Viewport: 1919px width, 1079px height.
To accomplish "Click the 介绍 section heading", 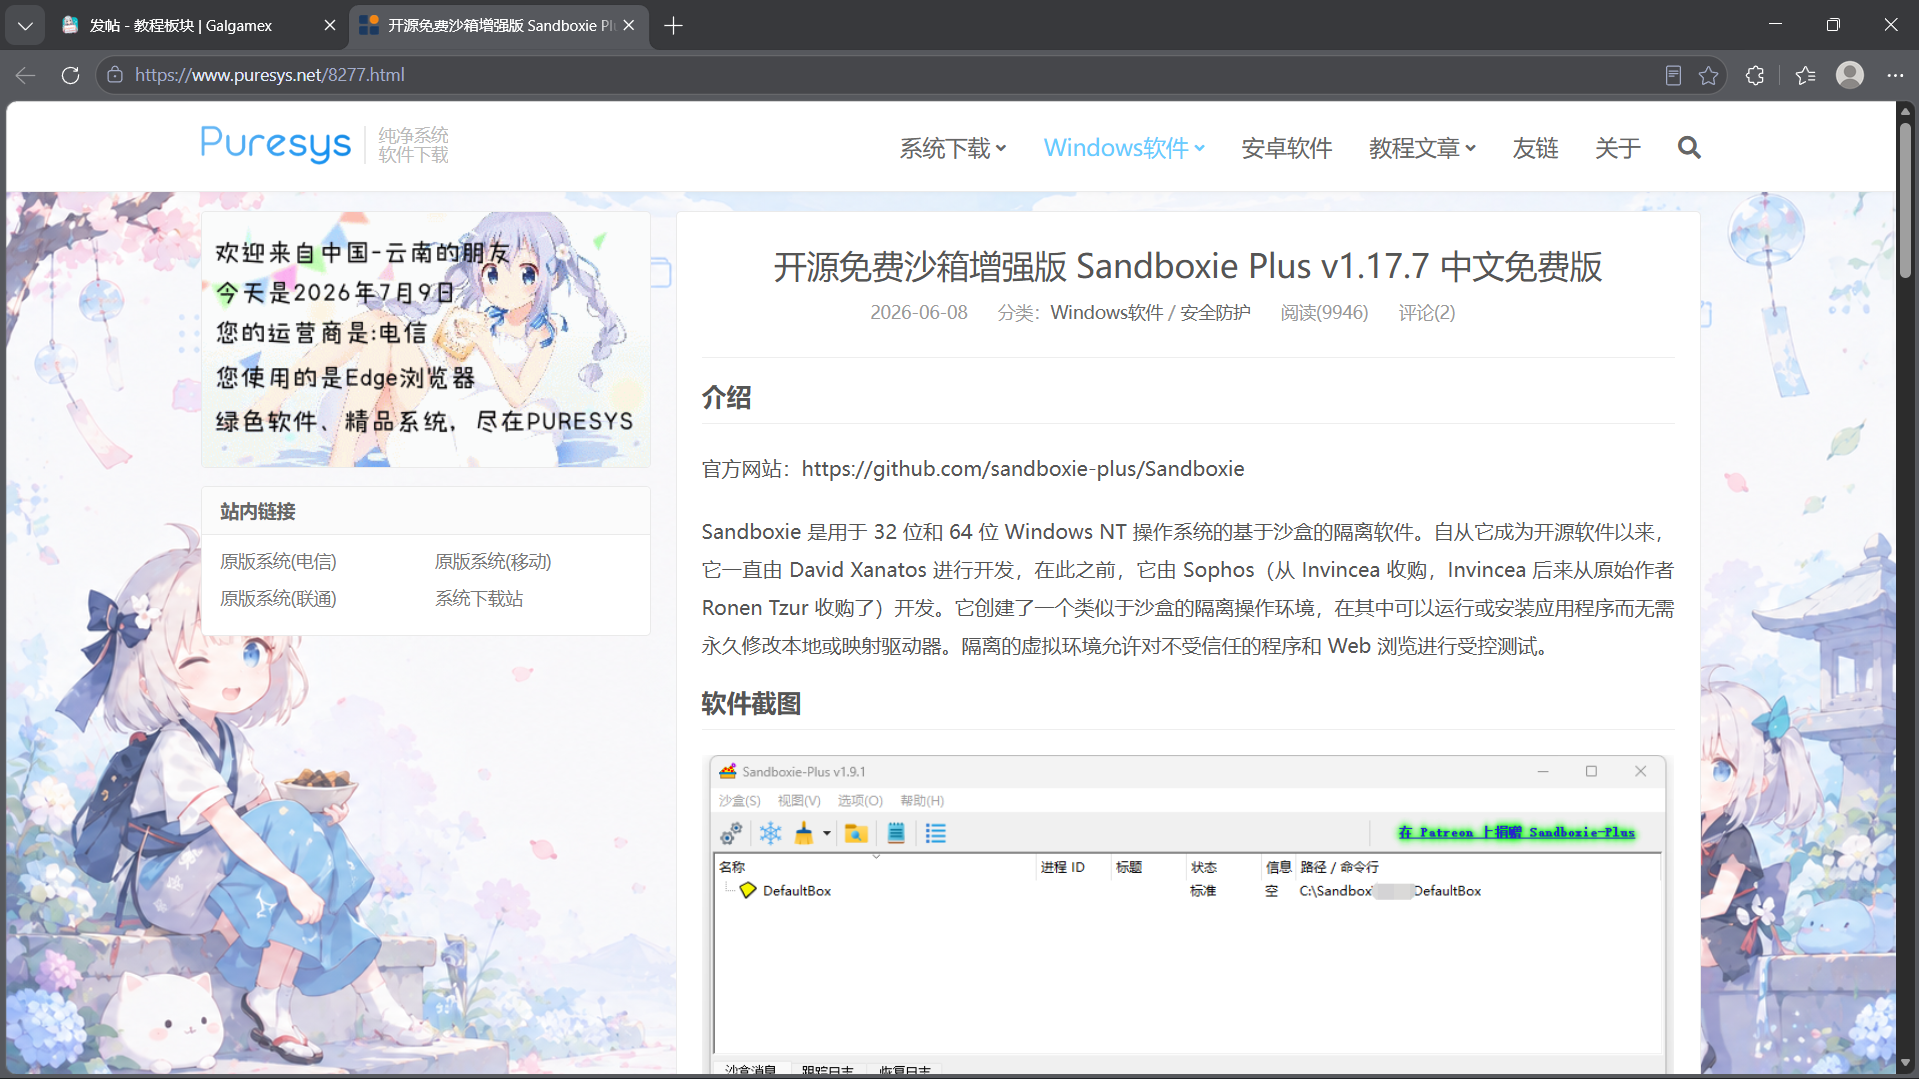I will (726, 397).
